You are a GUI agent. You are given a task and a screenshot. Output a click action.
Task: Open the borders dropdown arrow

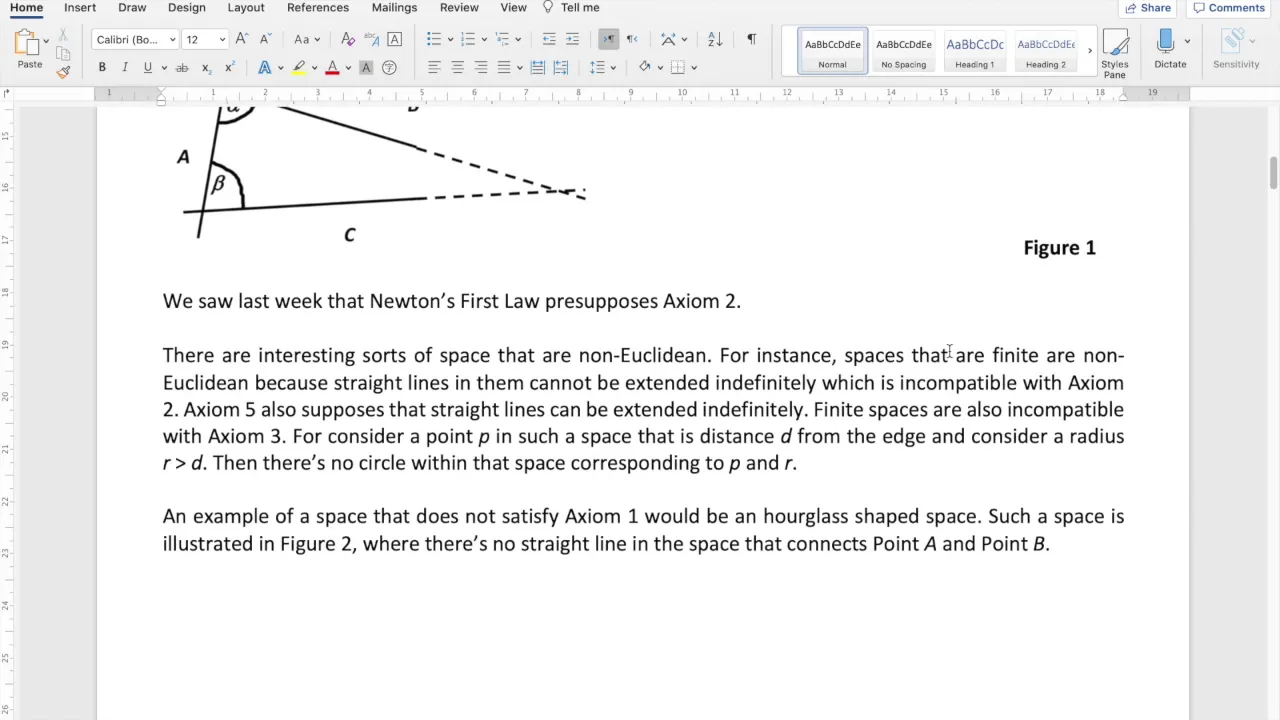tap(694, 67)
